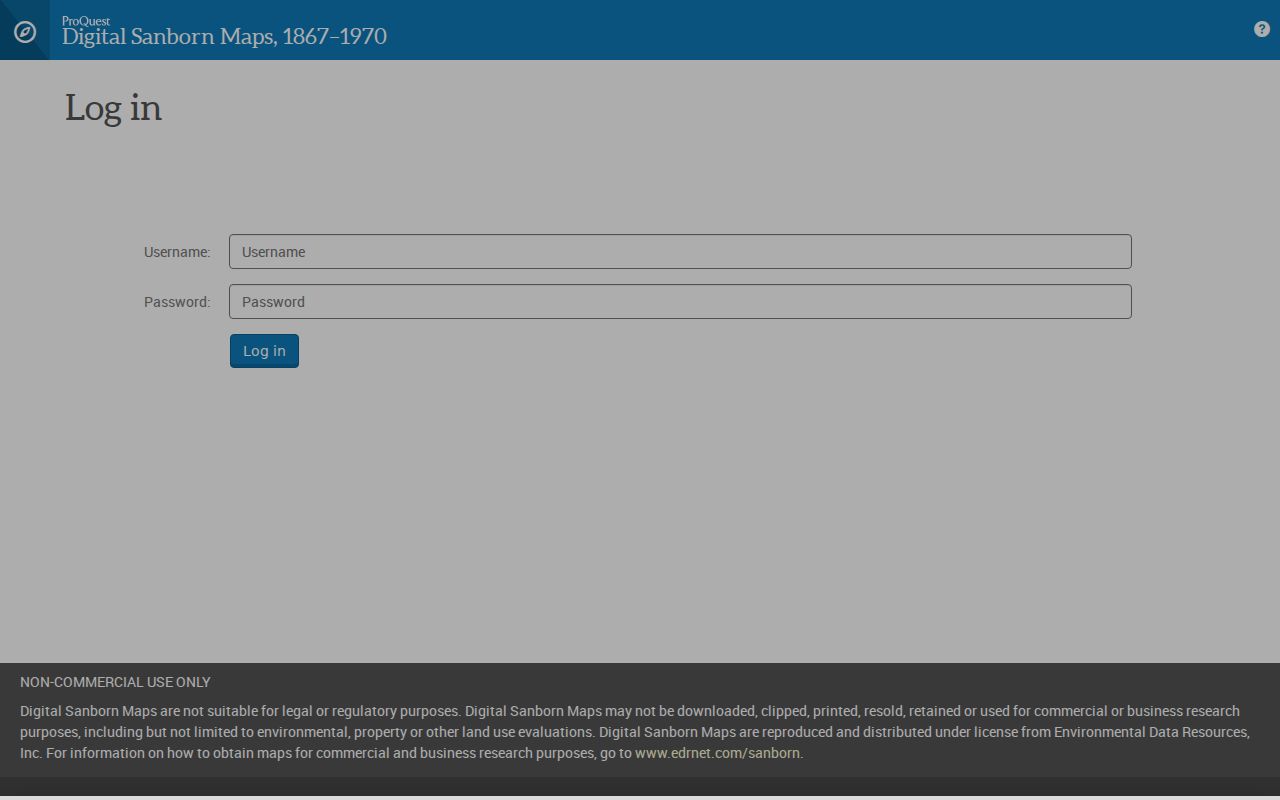Screen dimensions: 1280x800
Task: Click the NON-COMMERCIAL USE ONLY heading
Action: click(x=115, y=682)
